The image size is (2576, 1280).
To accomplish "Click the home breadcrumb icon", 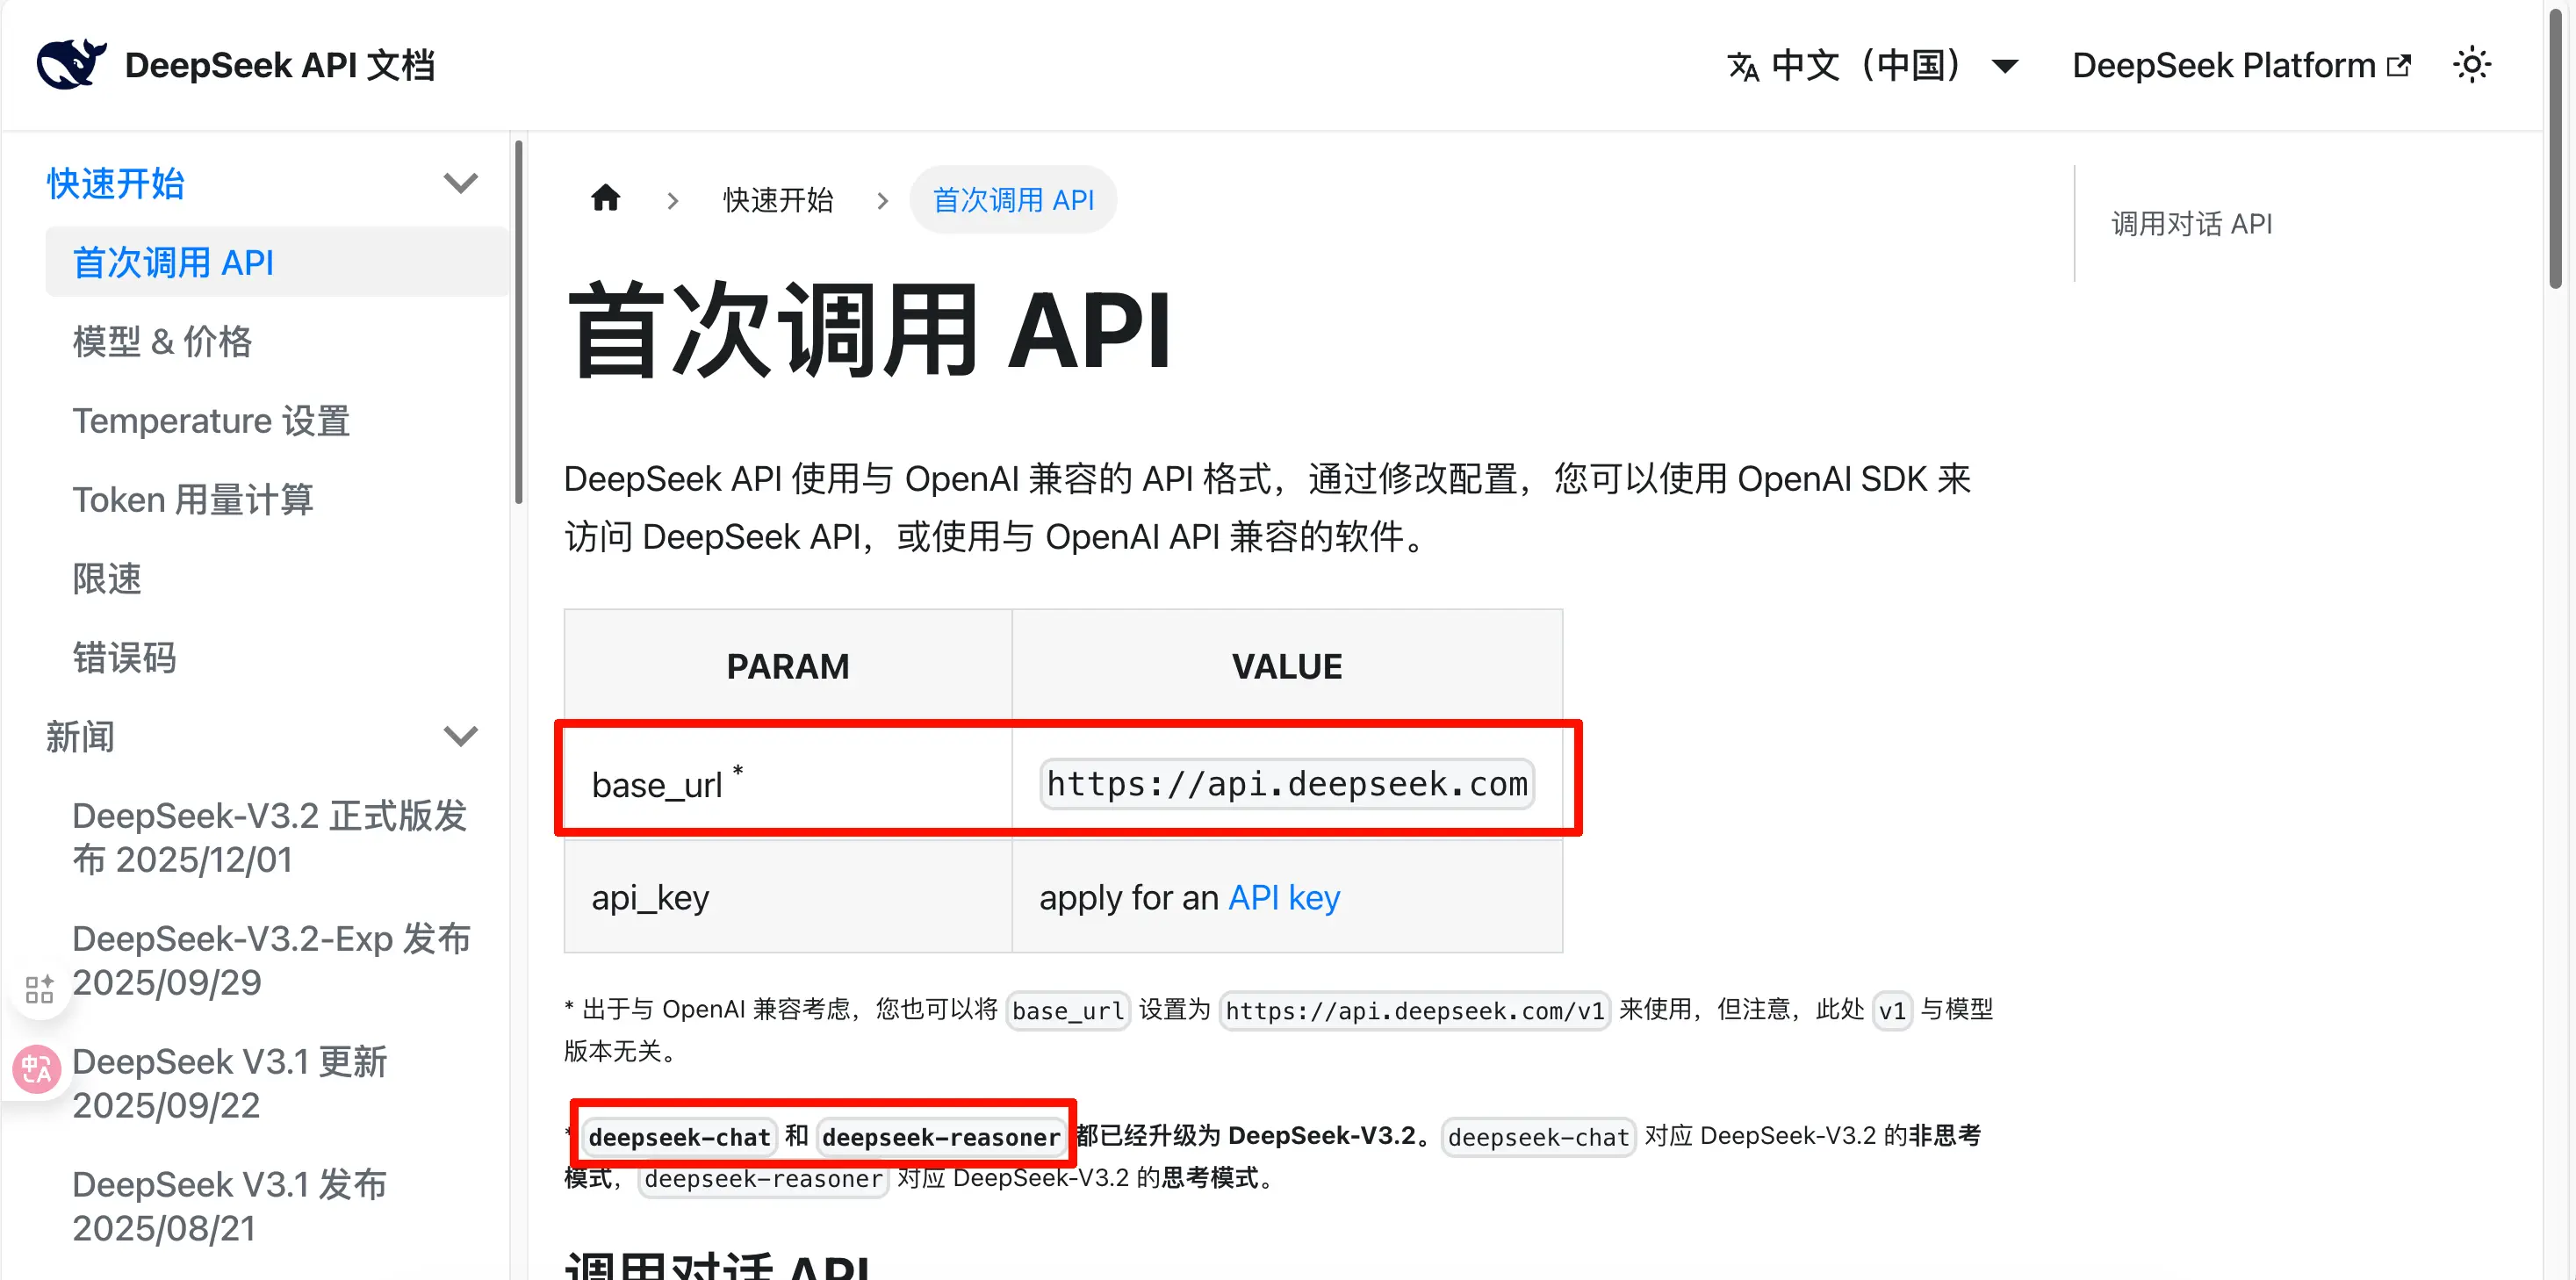I will [x=605, y=199].
